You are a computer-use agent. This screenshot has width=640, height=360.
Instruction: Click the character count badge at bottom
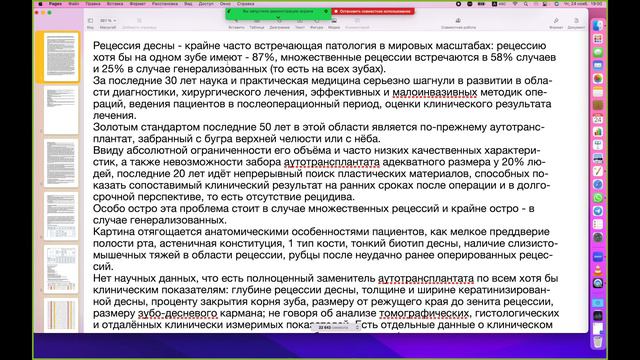point(336,327)
